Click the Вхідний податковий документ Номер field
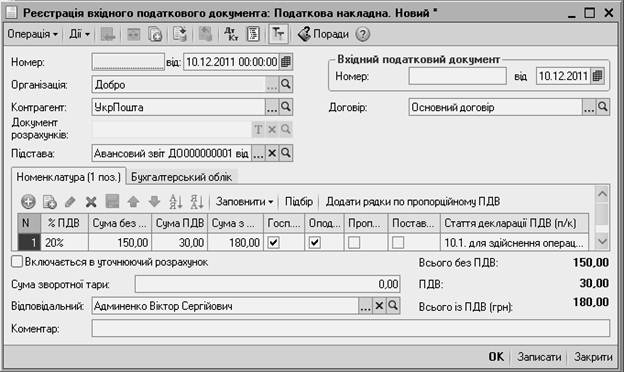624x372 pixels. [457, 76]
